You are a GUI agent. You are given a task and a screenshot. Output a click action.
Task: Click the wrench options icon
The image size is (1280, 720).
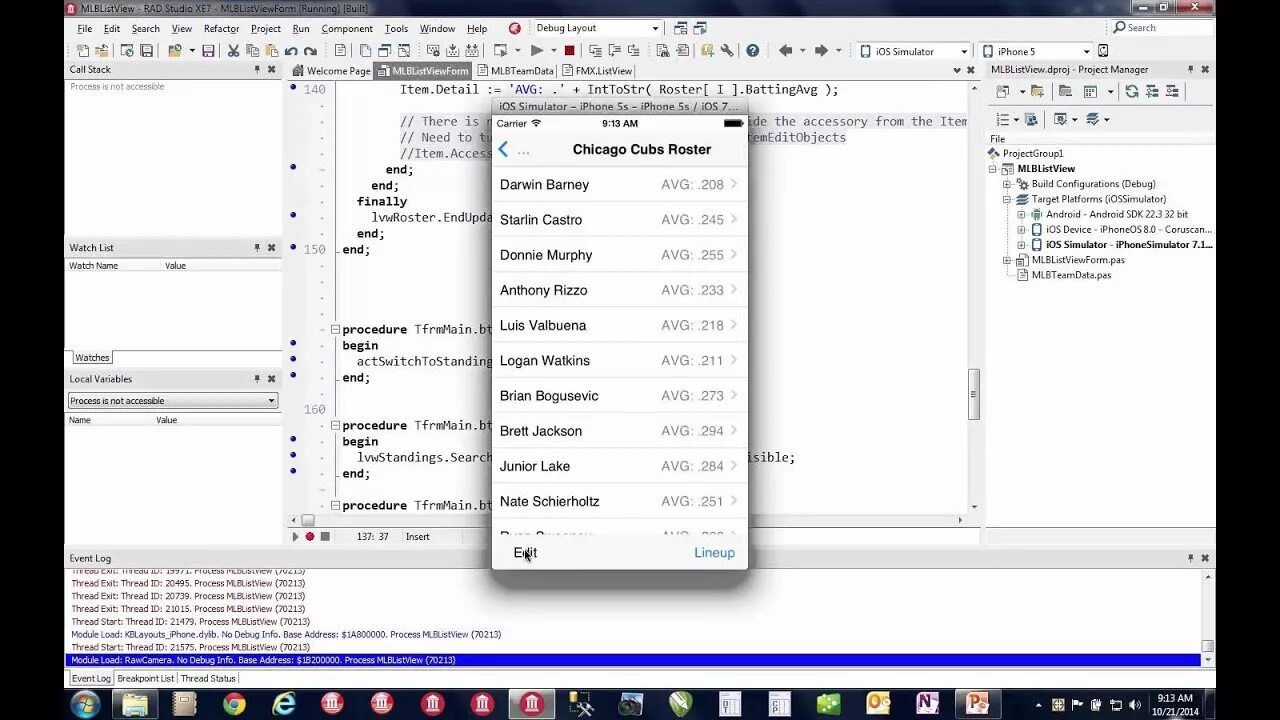point(727,50)
